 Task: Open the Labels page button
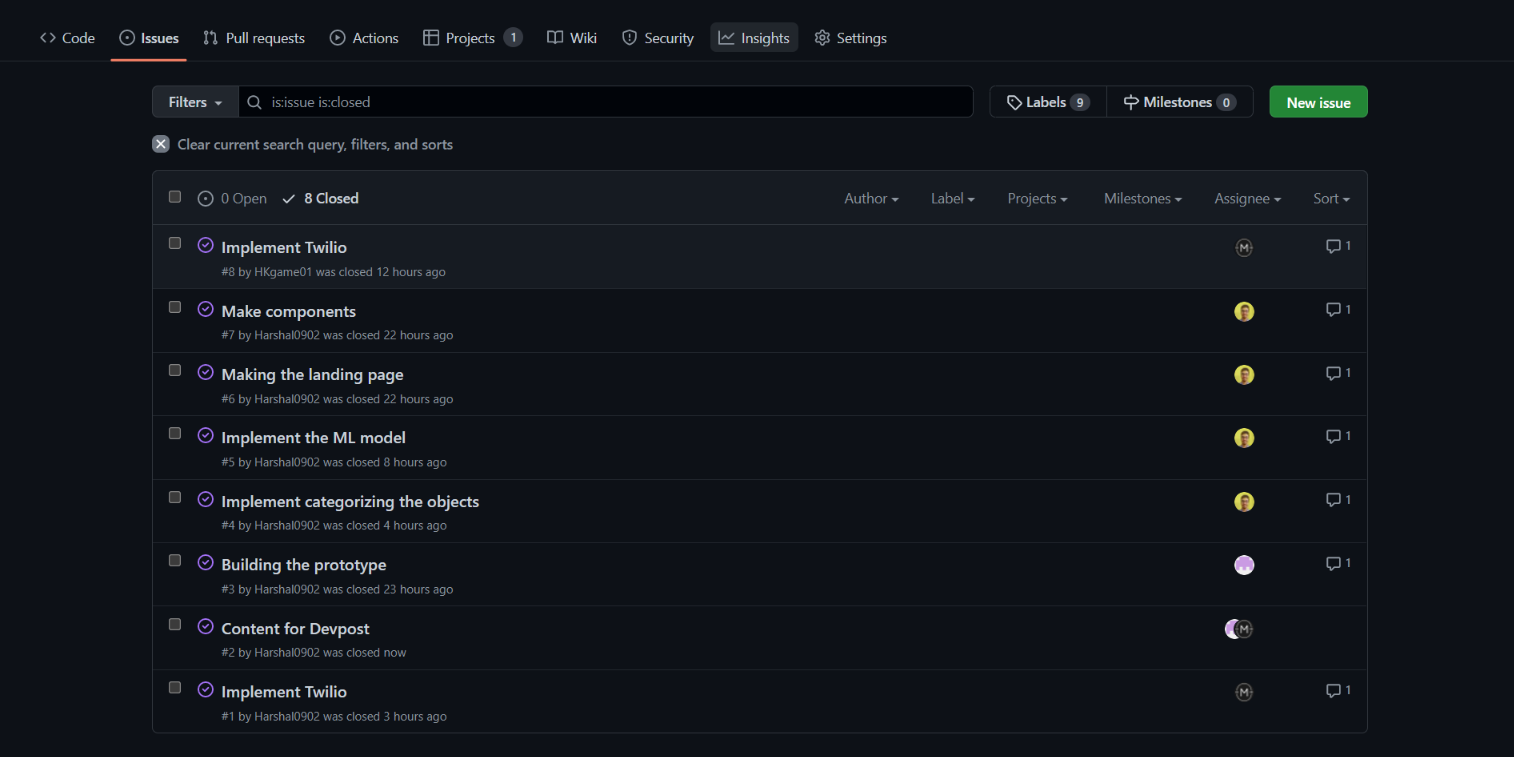click(x=1048, y=102)
